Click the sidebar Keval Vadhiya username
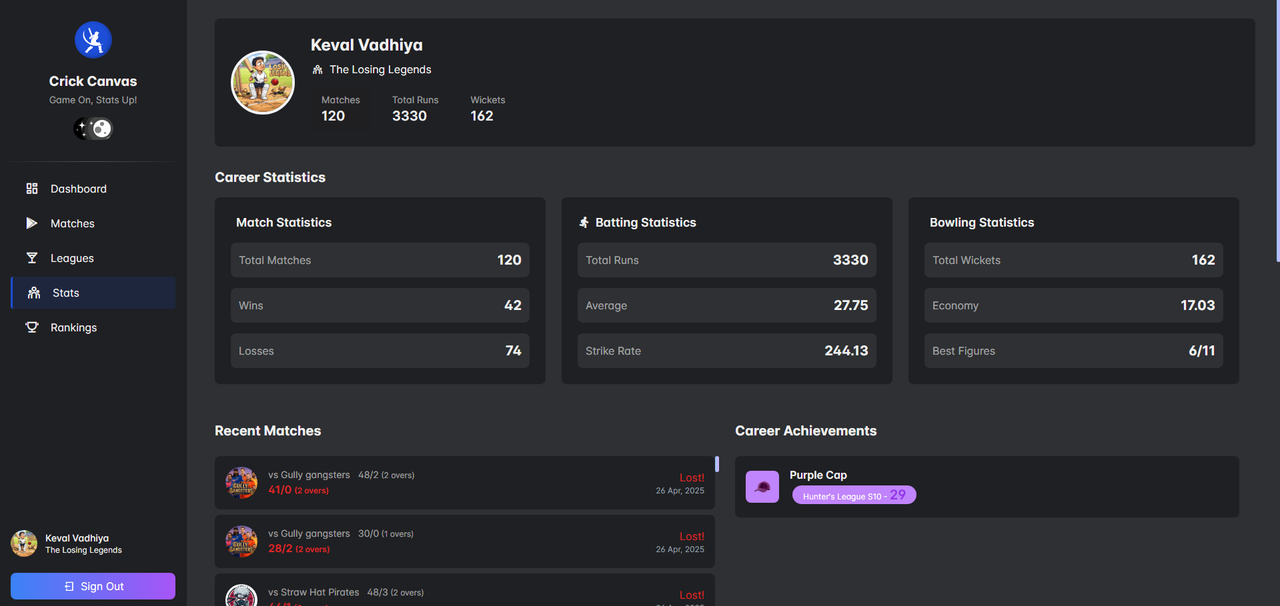This screenshot has height=606, width=1280. click(x=77, y=538)
